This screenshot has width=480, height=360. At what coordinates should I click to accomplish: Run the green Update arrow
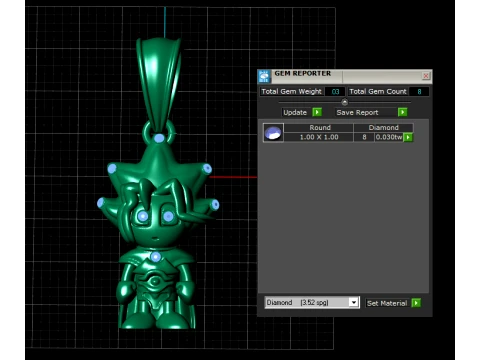[x=317, y=112]
